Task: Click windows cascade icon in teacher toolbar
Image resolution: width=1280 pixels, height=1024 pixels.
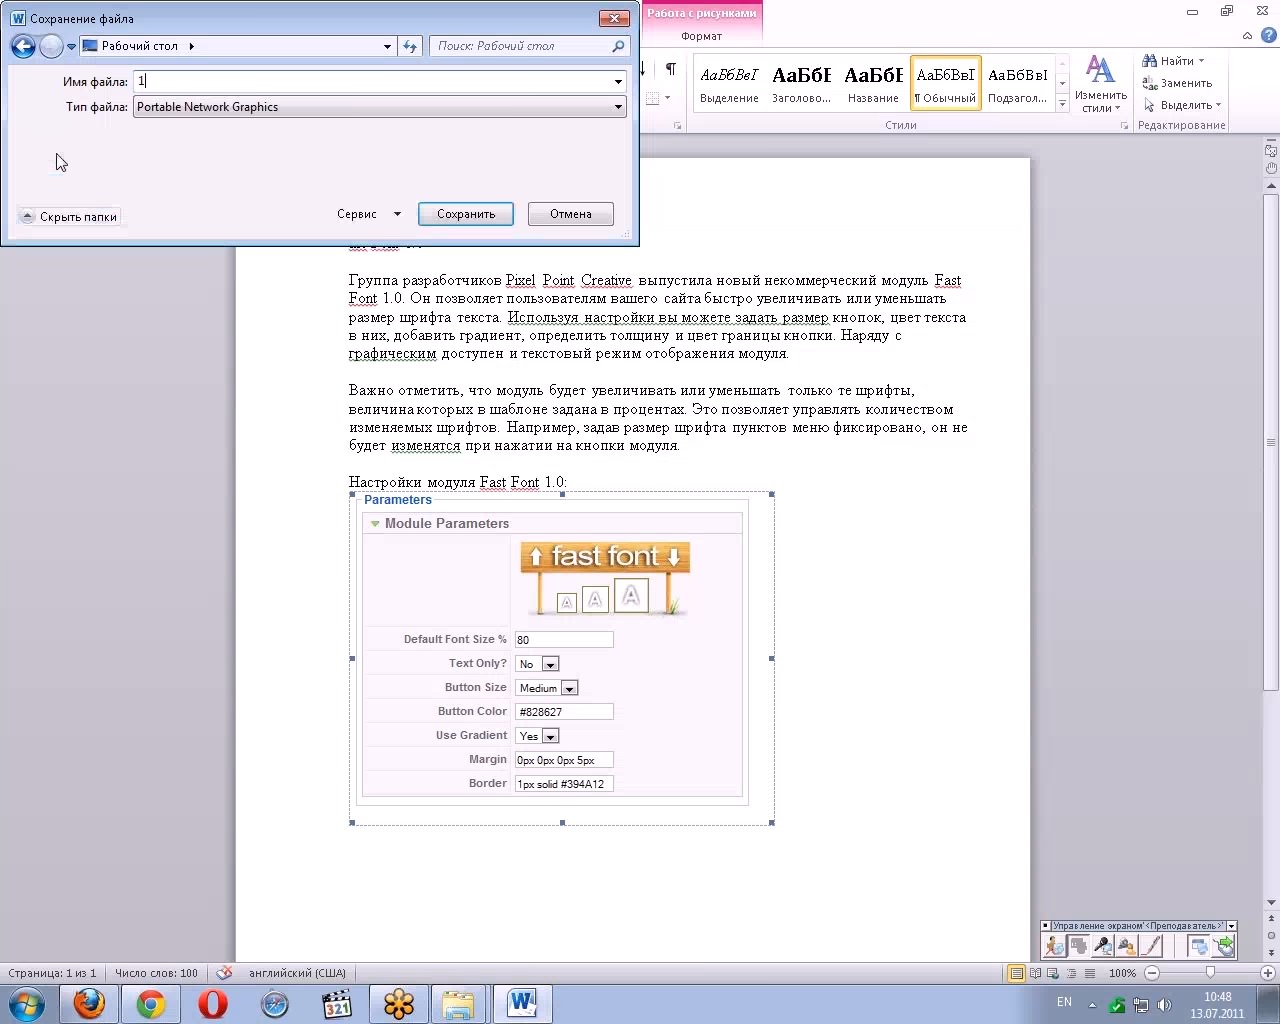Action: click(x=1199, y=945)
